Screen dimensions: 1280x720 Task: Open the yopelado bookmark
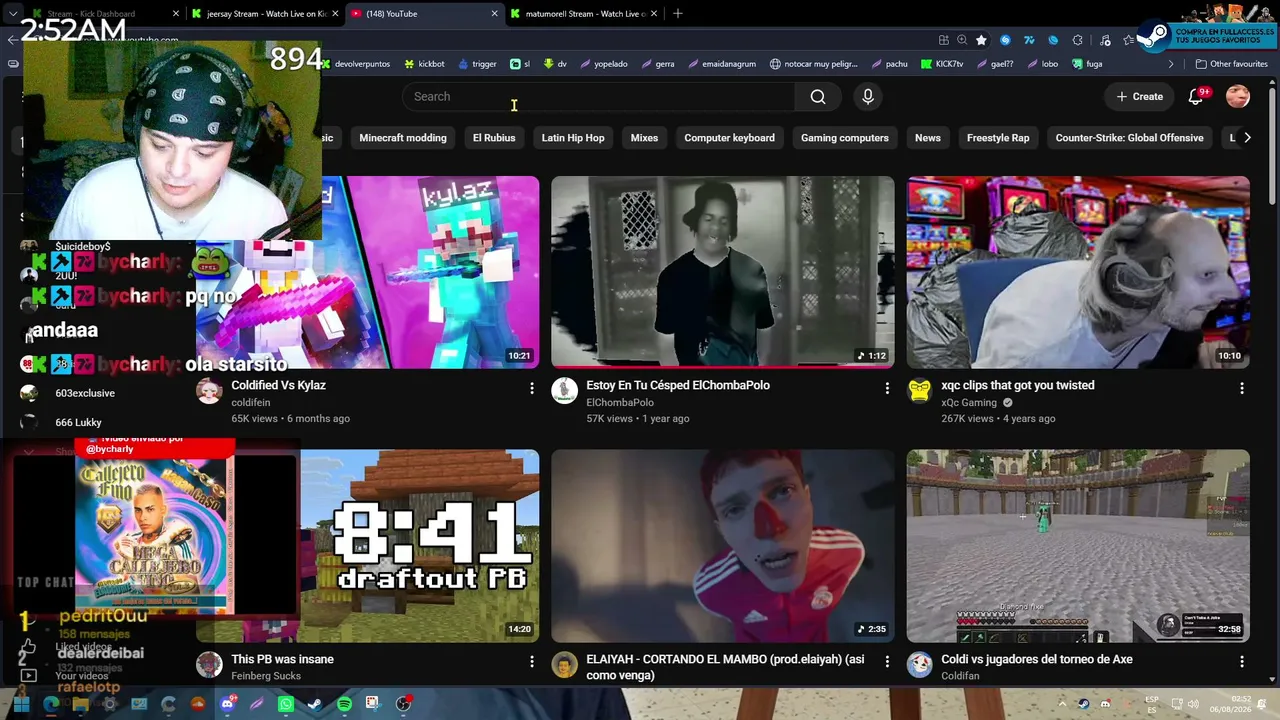point(602,64)
